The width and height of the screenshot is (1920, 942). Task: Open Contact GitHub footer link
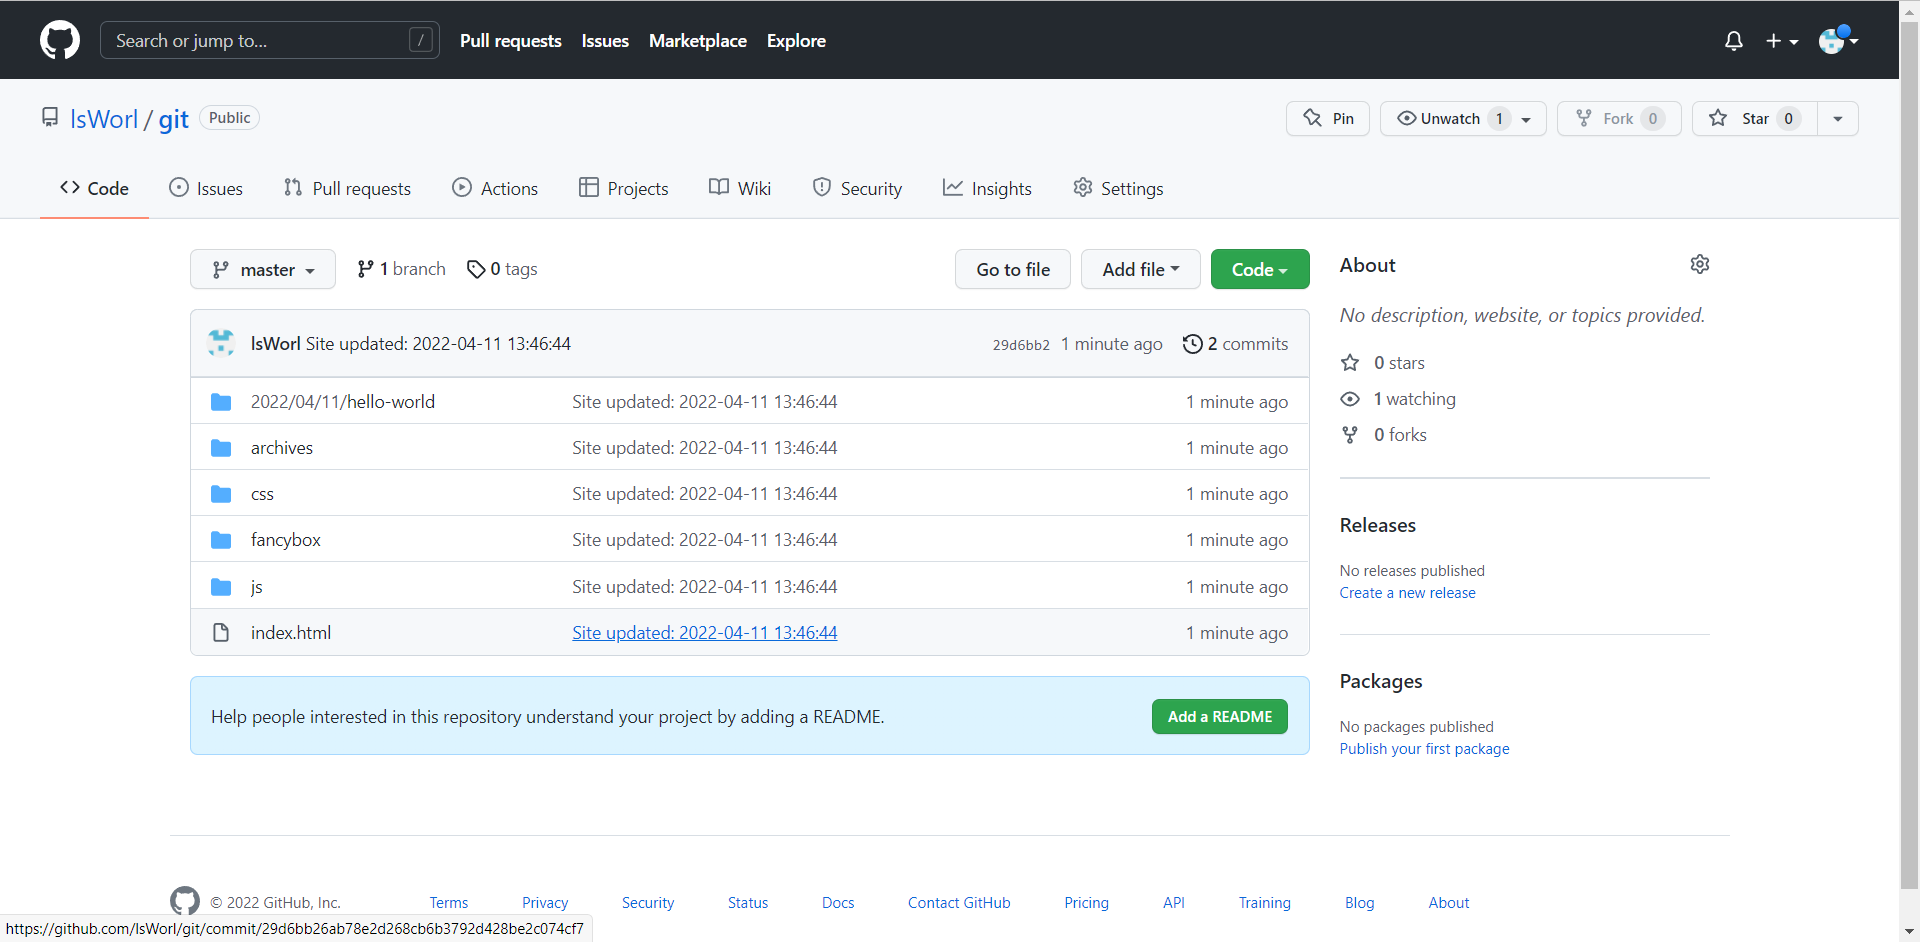click(959, 903)
